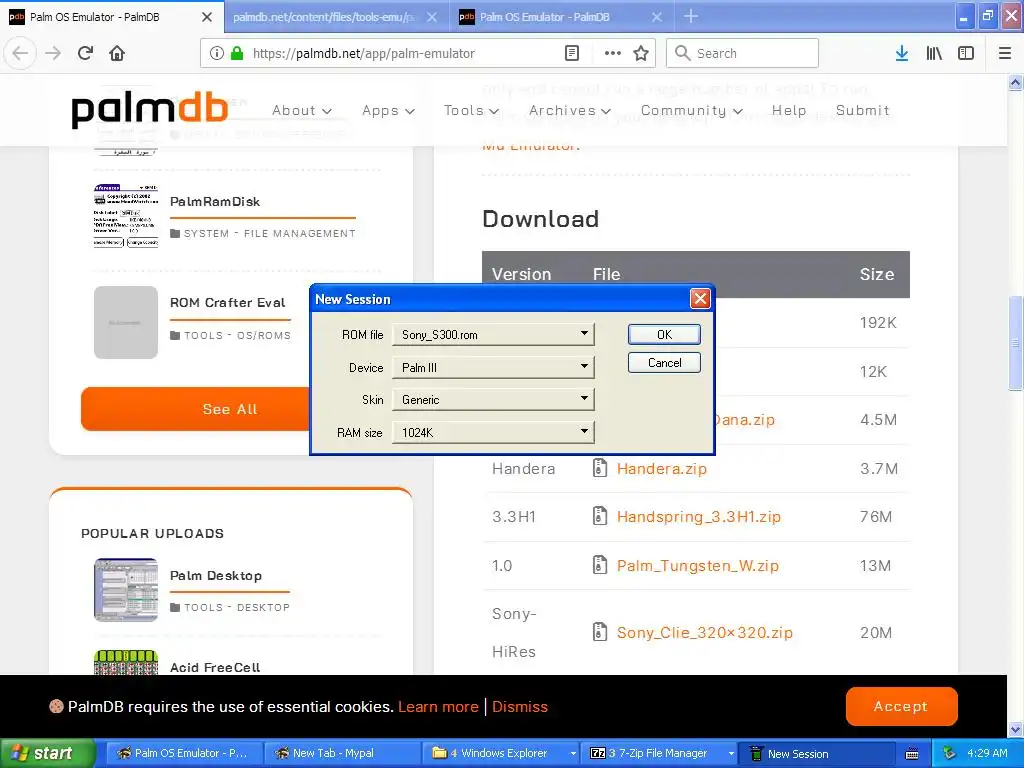Open the 7-Zip File Manager taskbar group
This screenshot has height=768, width=1024.
pyautogui.click(x=661, y=753)
